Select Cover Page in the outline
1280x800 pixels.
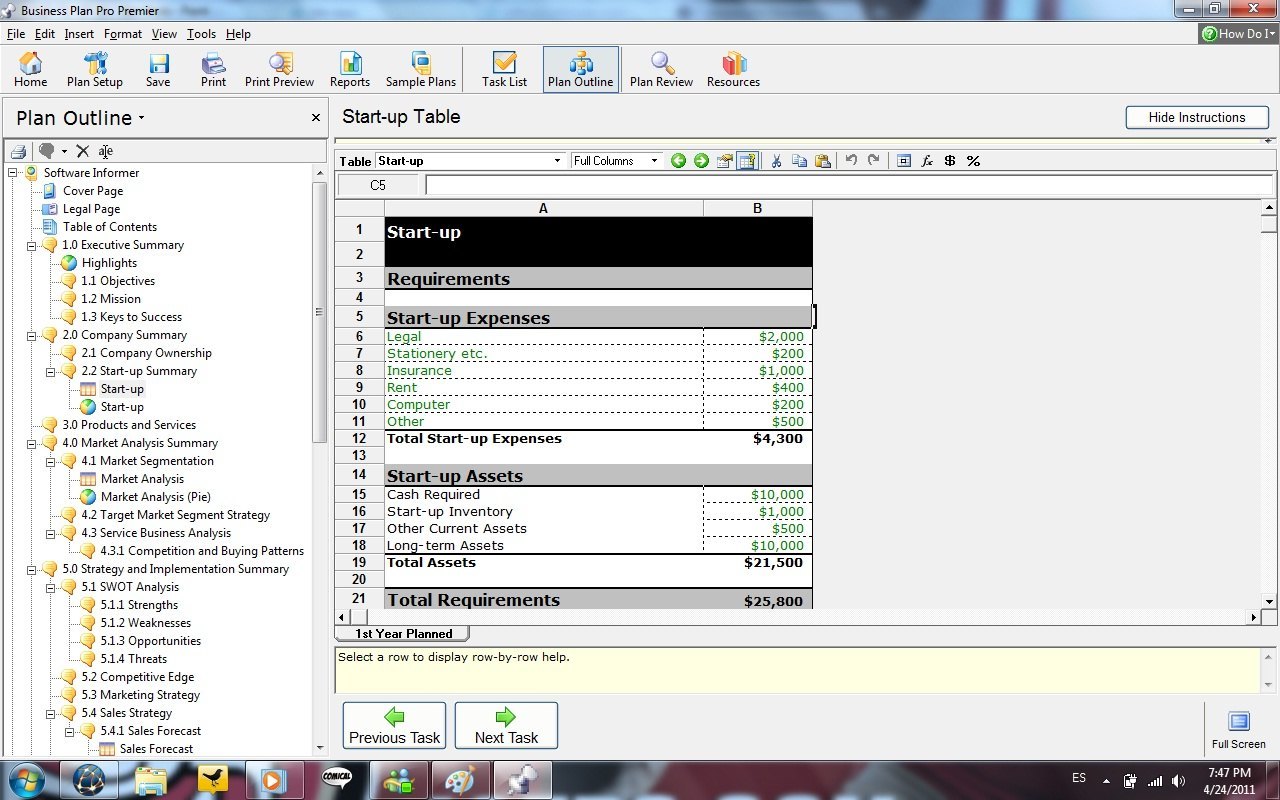click(x=93, y=191)
